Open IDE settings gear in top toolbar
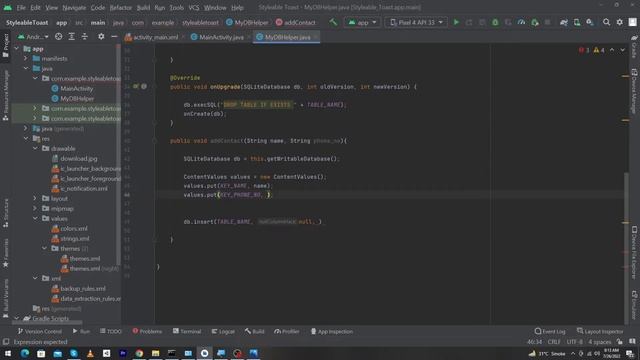This screenshot has height=360, width=640. pyautogui.click(x=620, y=22)
